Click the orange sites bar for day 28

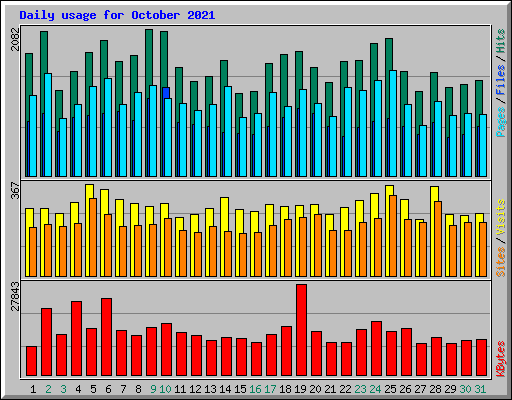[438, 239]
